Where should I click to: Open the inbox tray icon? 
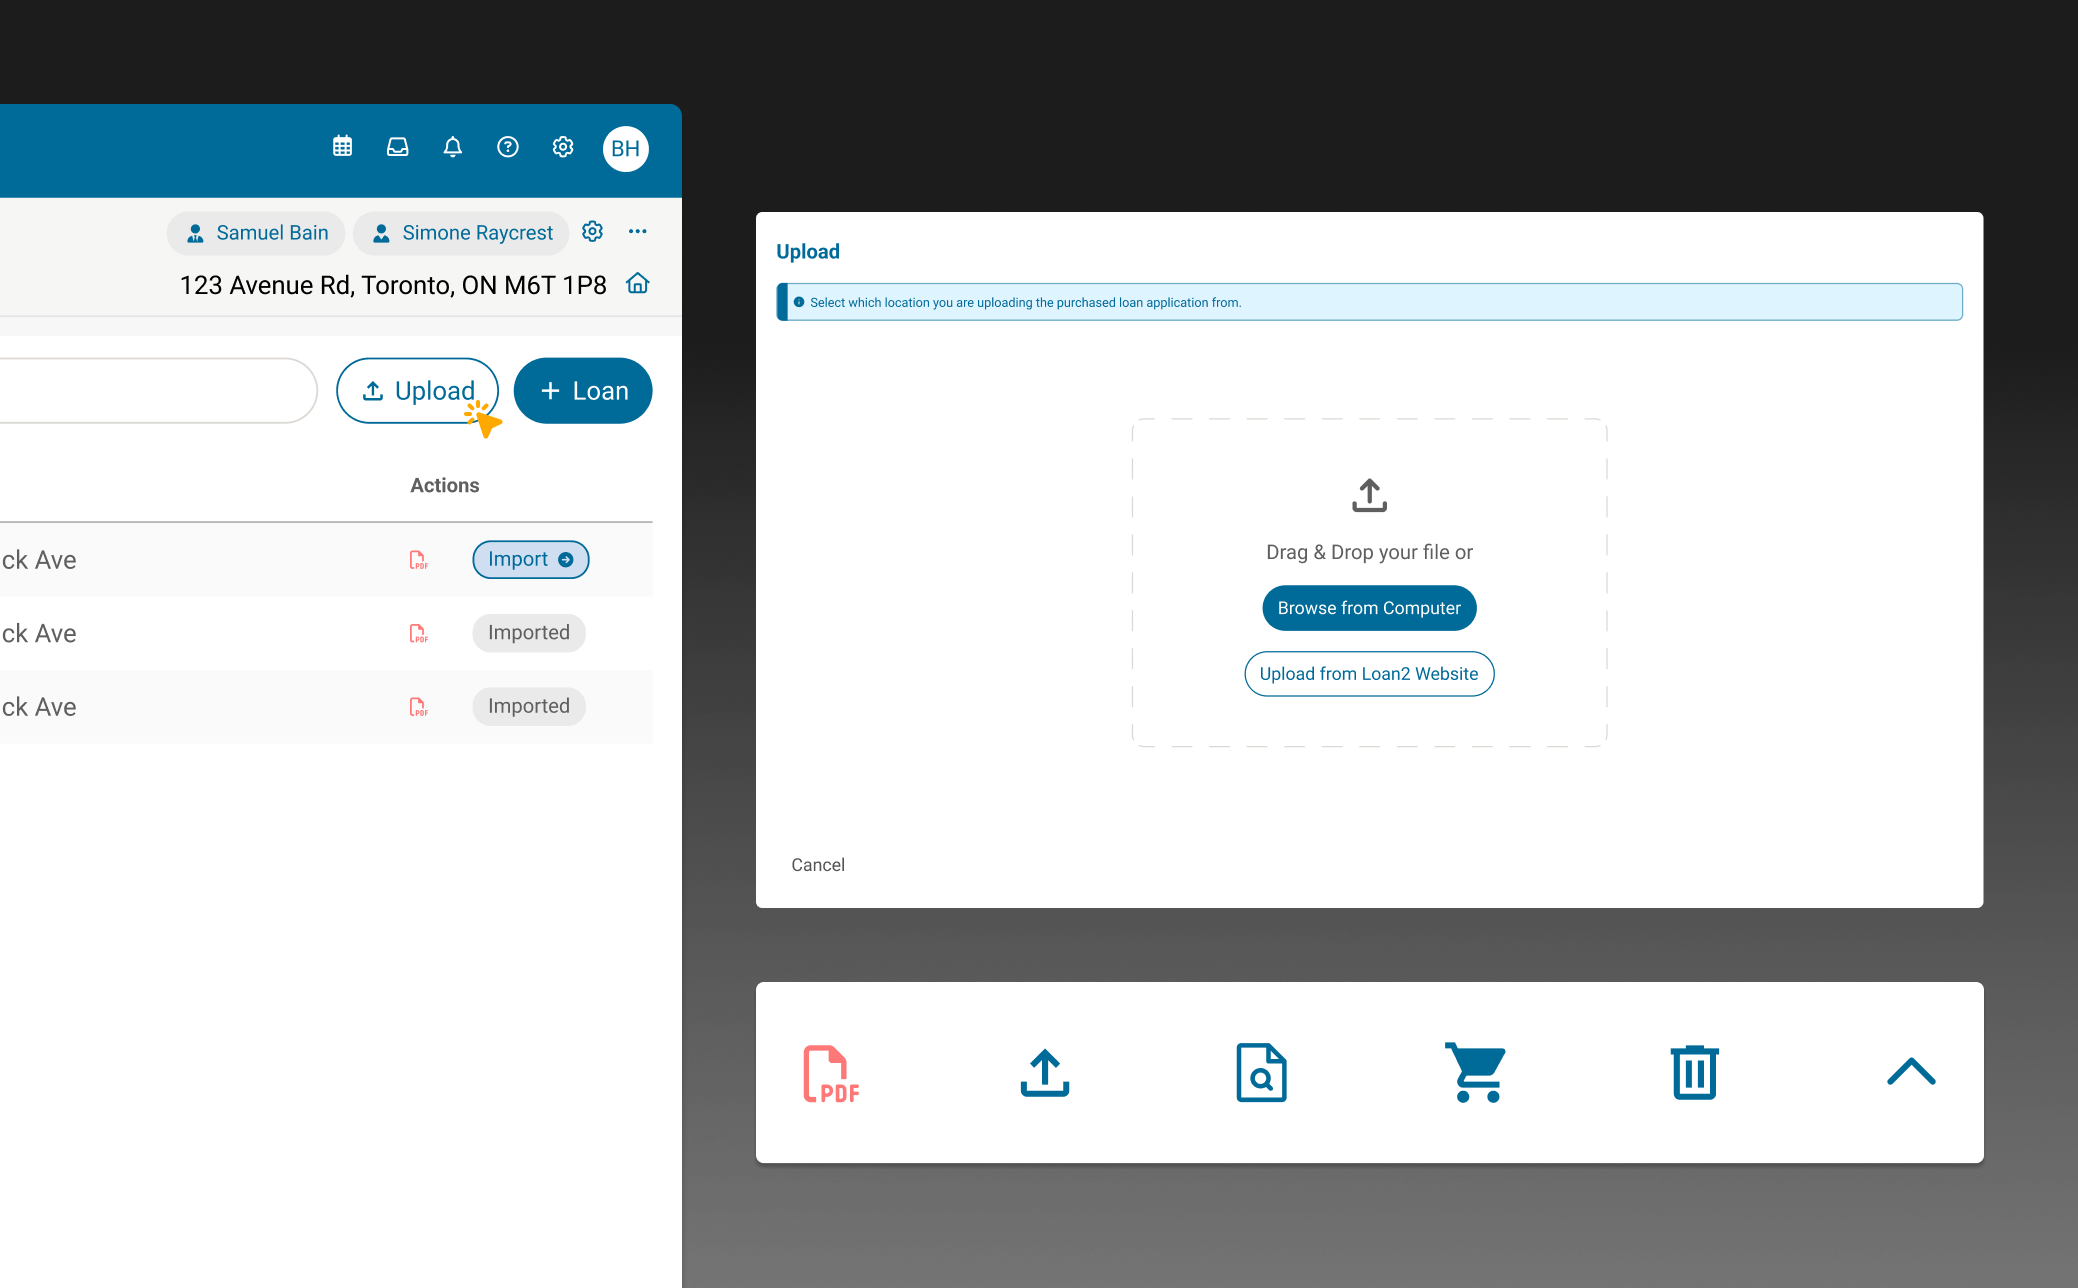coord(398,147)
